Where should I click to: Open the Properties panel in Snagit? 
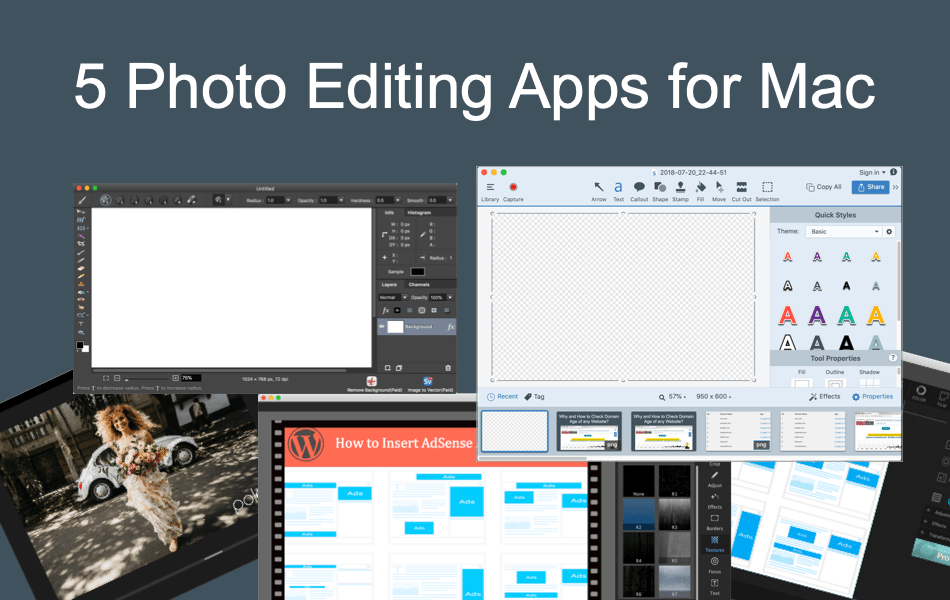872,396
